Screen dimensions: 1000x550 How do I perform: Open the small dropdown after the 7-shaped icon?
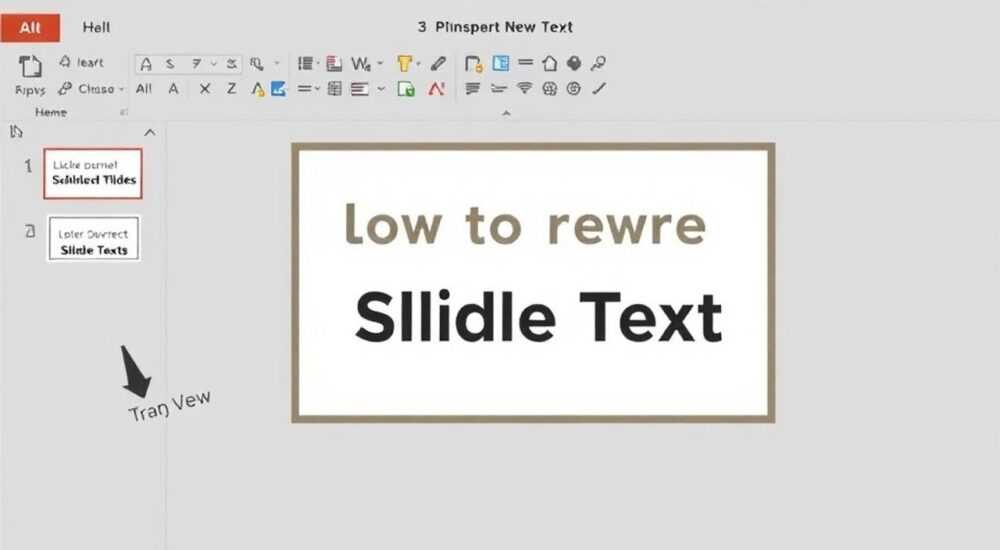coord(214,63)
